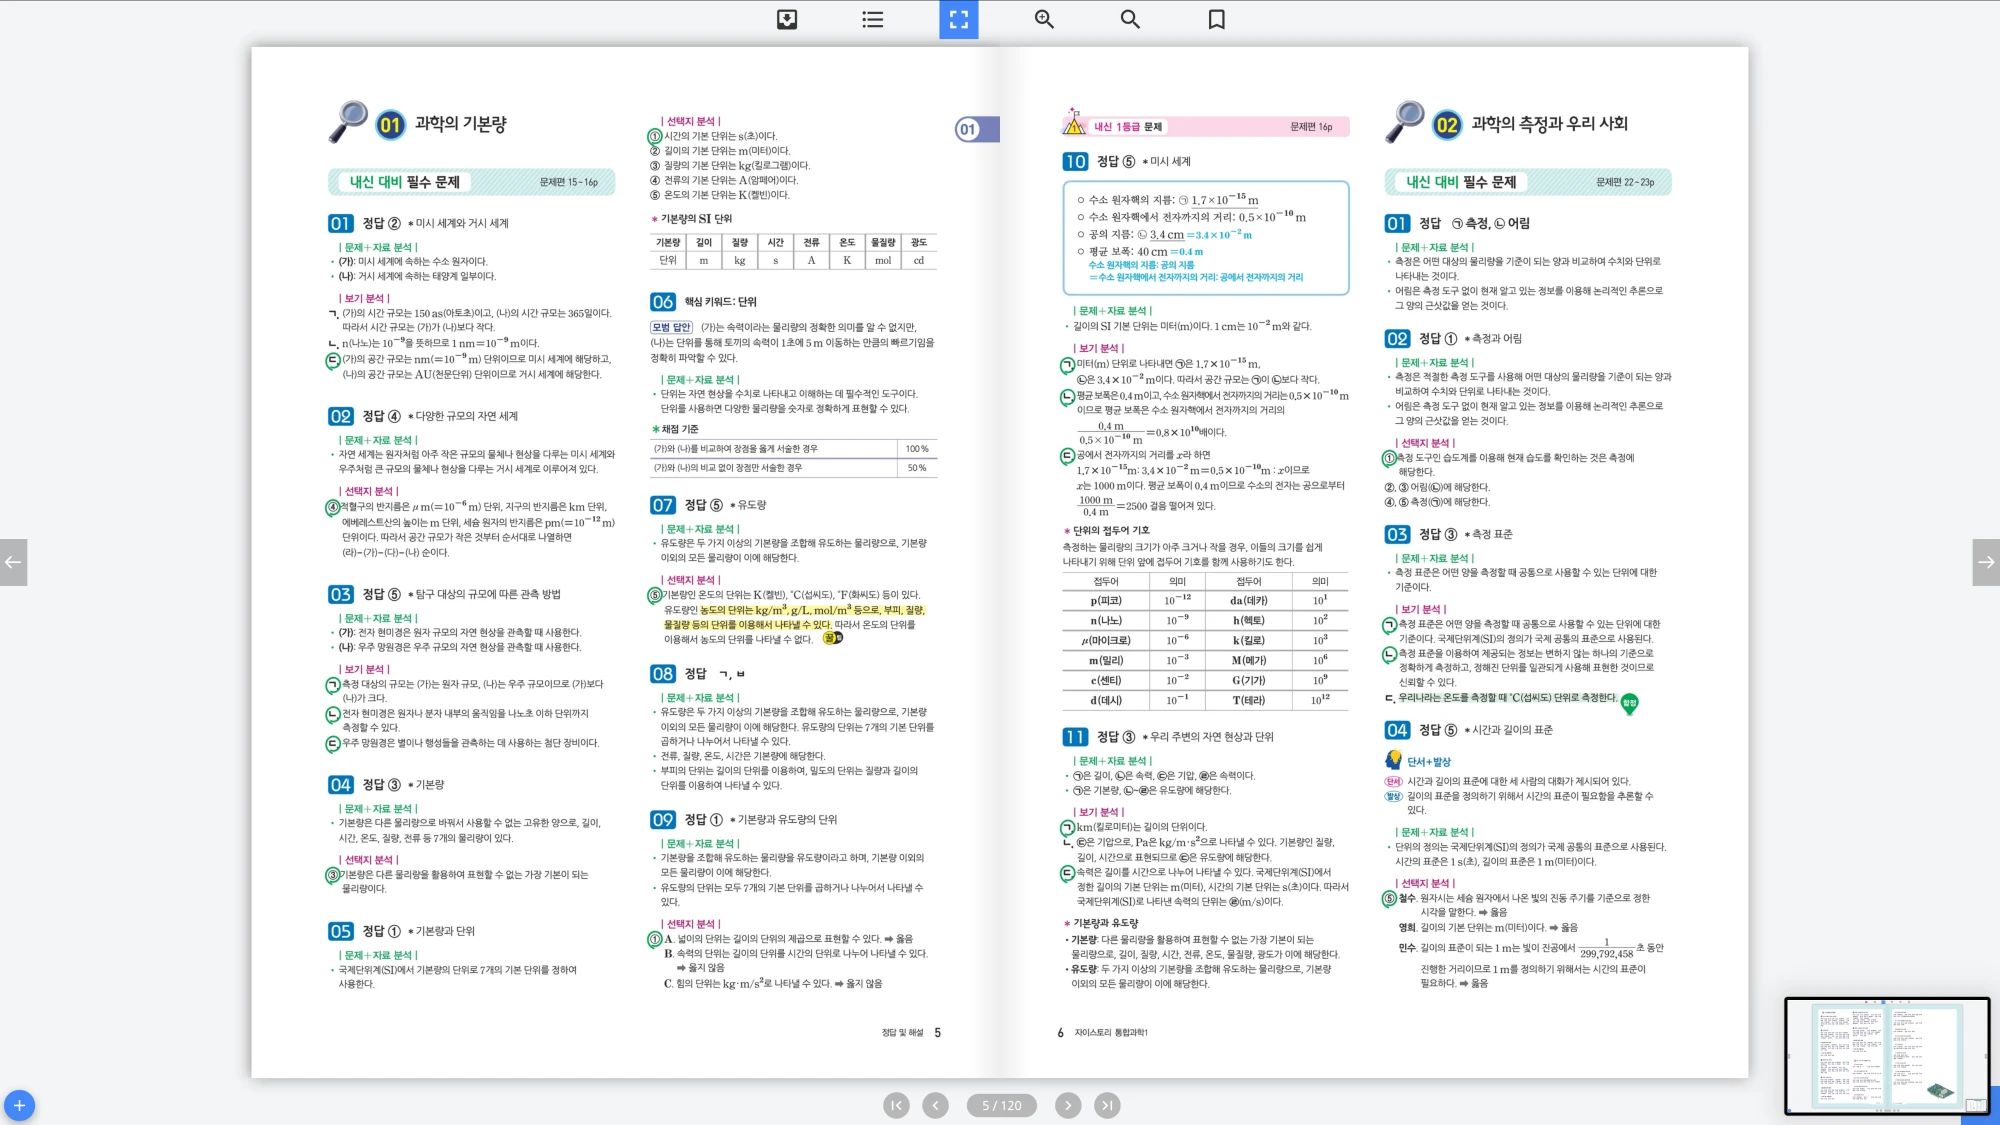Click the zoom-in magnifier icon

tap(1044, 19)
